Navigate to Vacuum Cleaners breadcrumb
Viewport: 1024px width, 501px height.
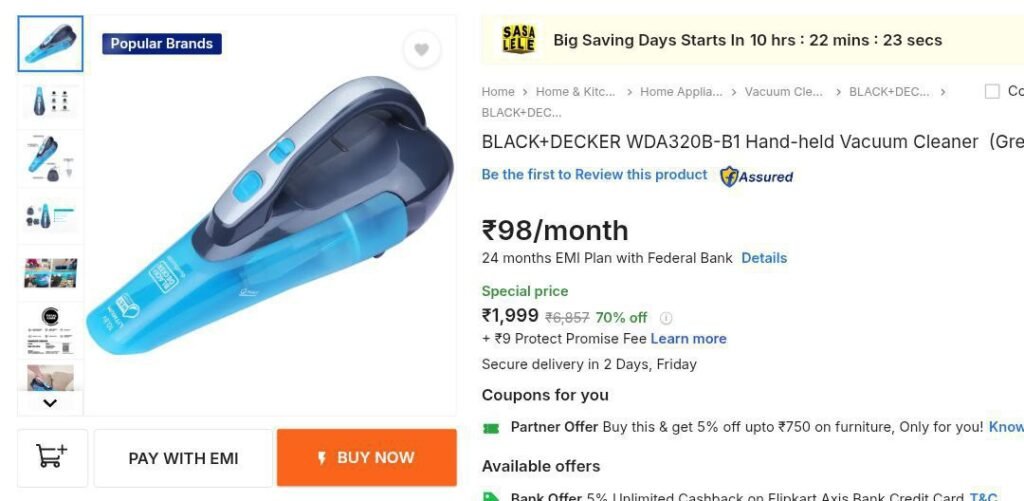click(783, 92)
